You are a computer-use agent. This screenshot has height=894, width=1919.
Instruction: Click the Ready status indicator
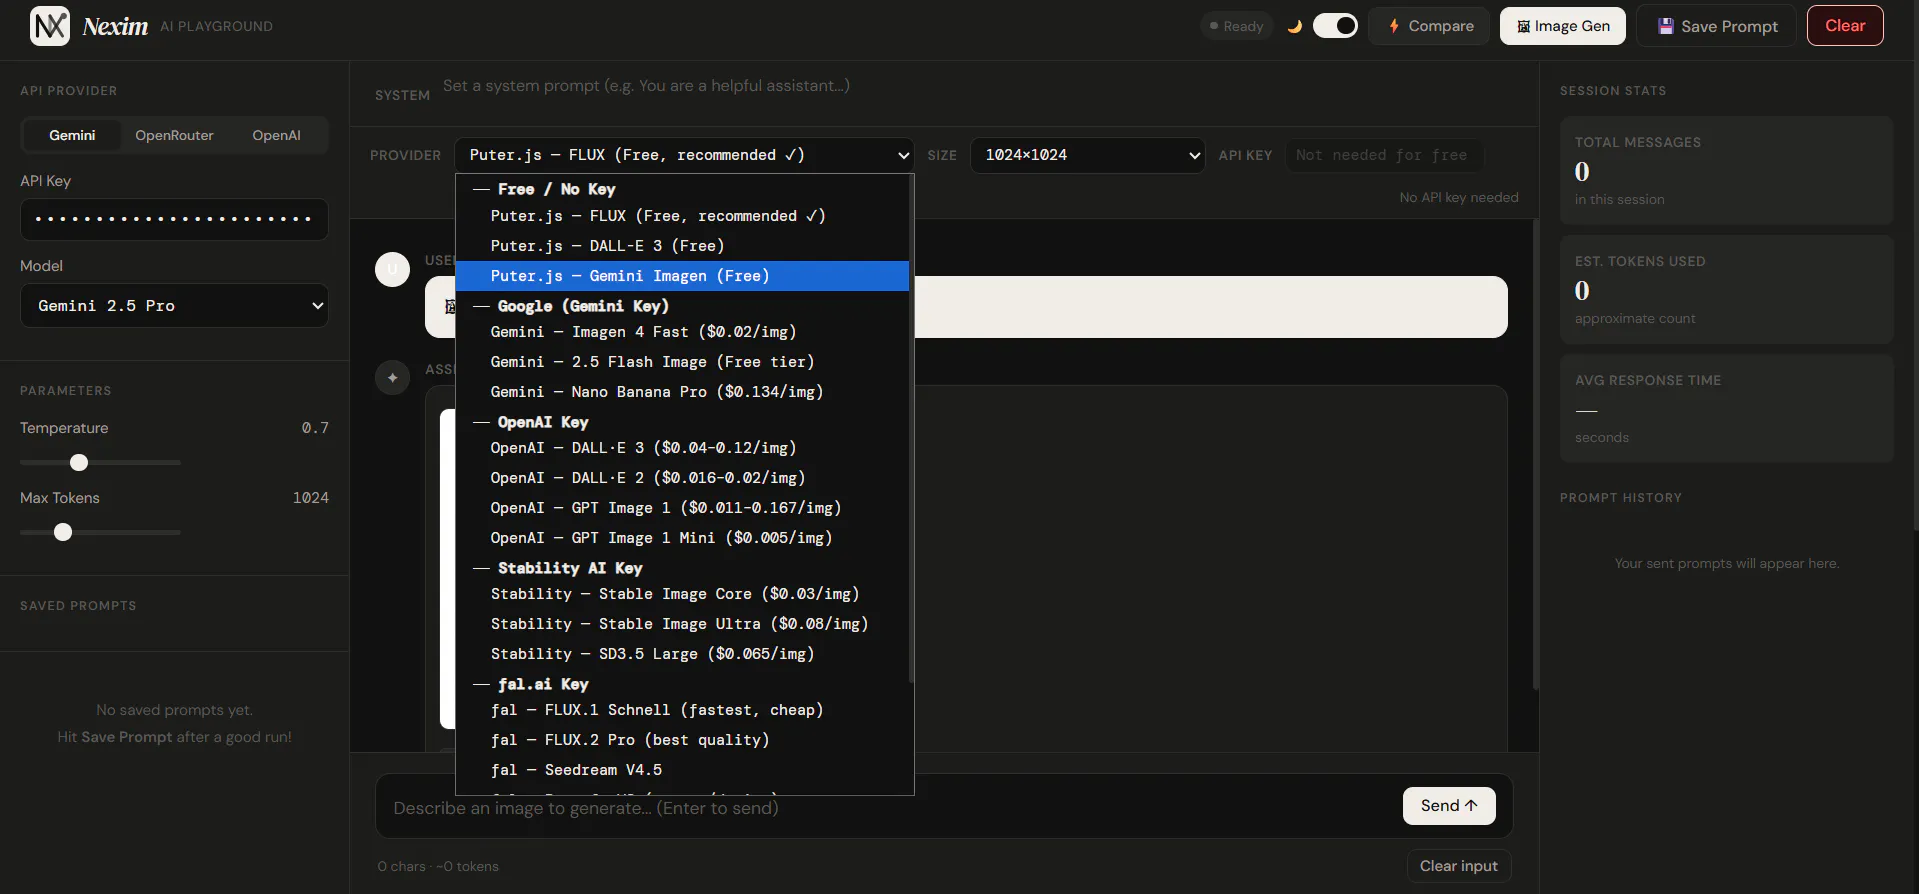(x=1236, y=26)
